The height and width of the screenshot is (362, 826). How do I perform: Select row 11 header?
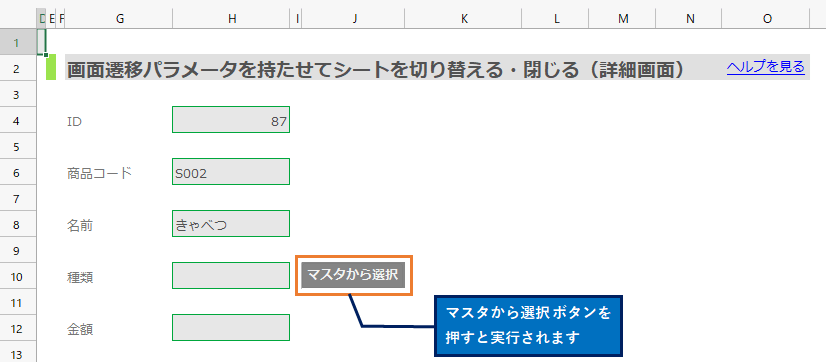[18, 302]
